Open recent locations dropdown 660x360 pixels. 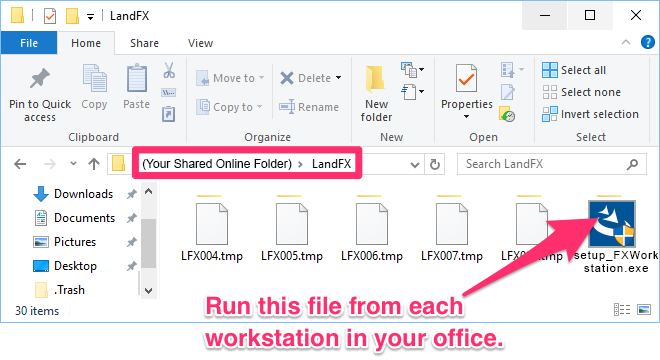click(73, 164)
